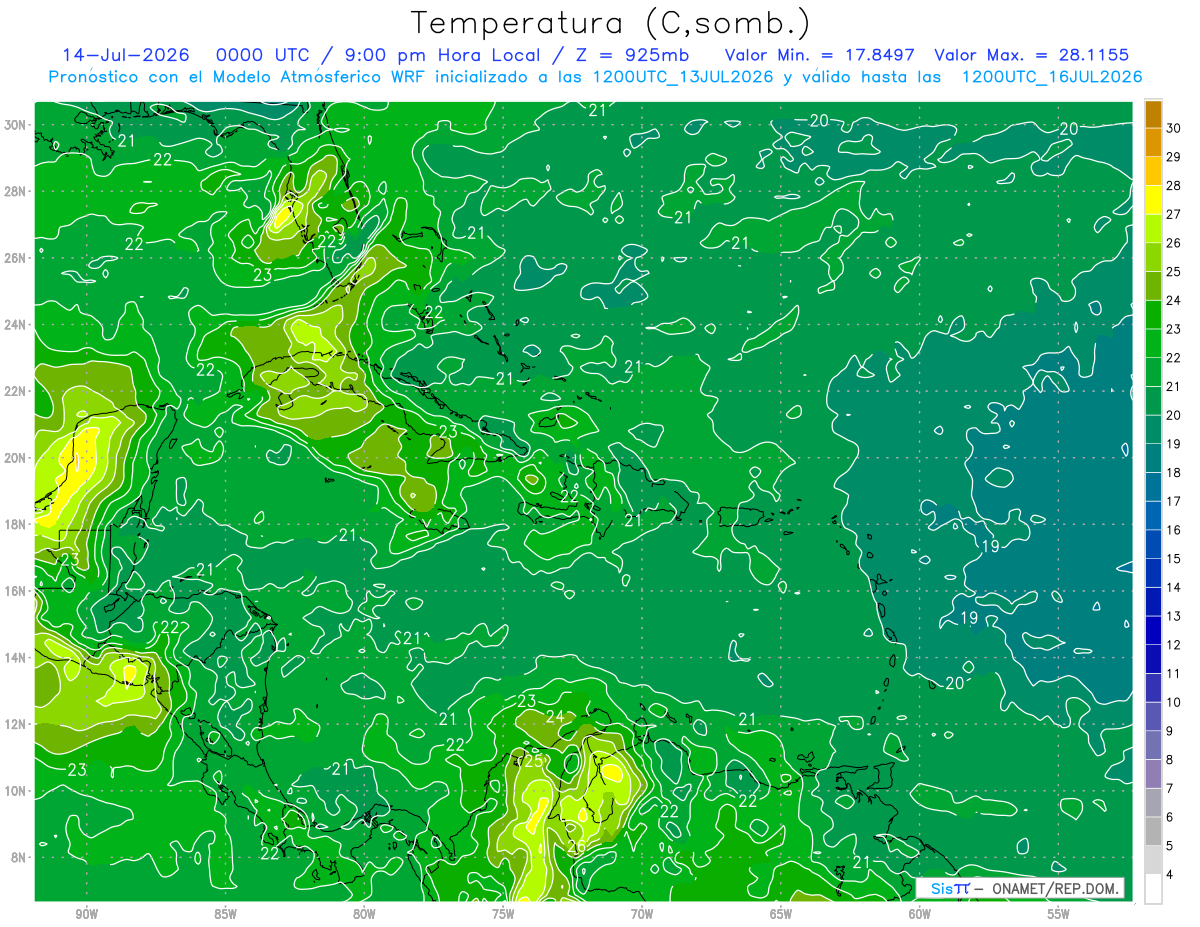1200x927 pixels.
Task: Click the '29' label on the color scale
Action: coord(1174,157)
